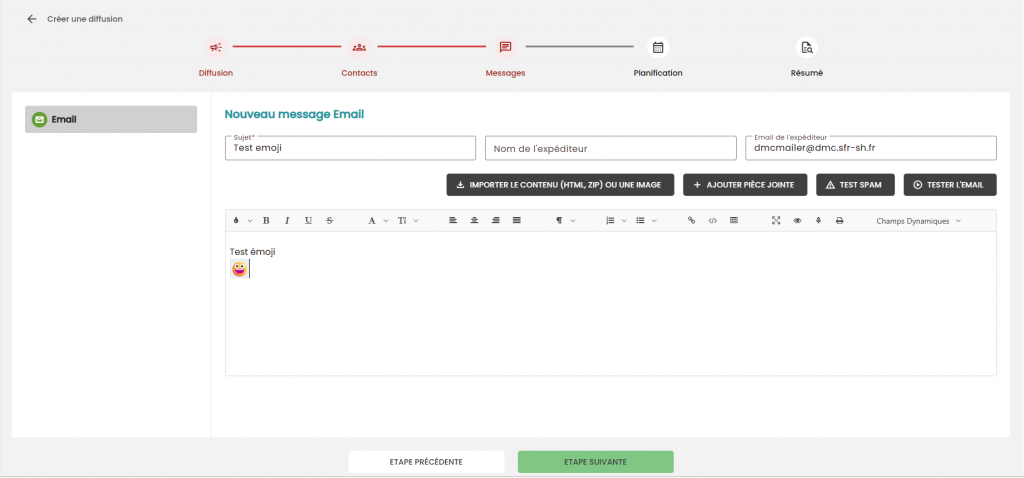1024x478 pixels.
Task: Open the text color droplet tool
Action: click(236, 221)
